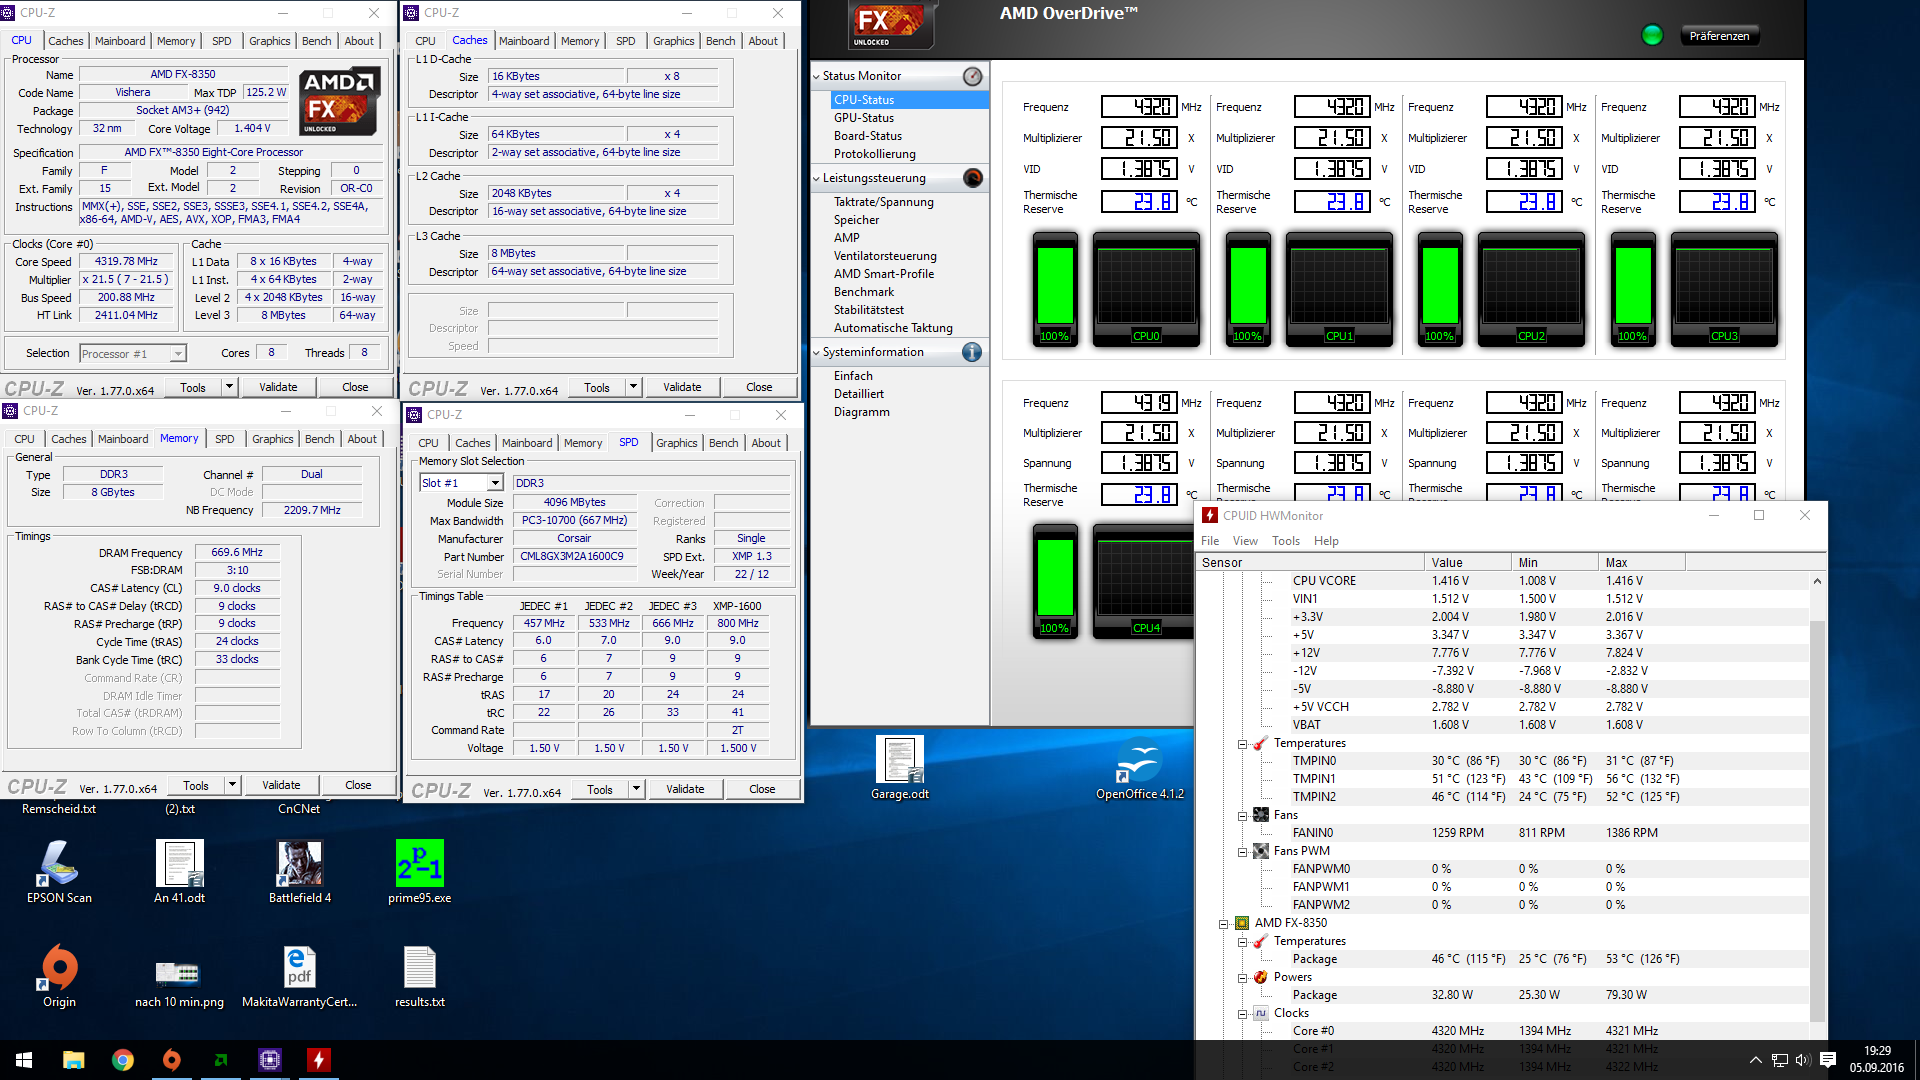Open the Battlefield 4 desktop shortcut
Image resolution: width=1920 pixels, height=1080 pixels.
click(299, 864)
